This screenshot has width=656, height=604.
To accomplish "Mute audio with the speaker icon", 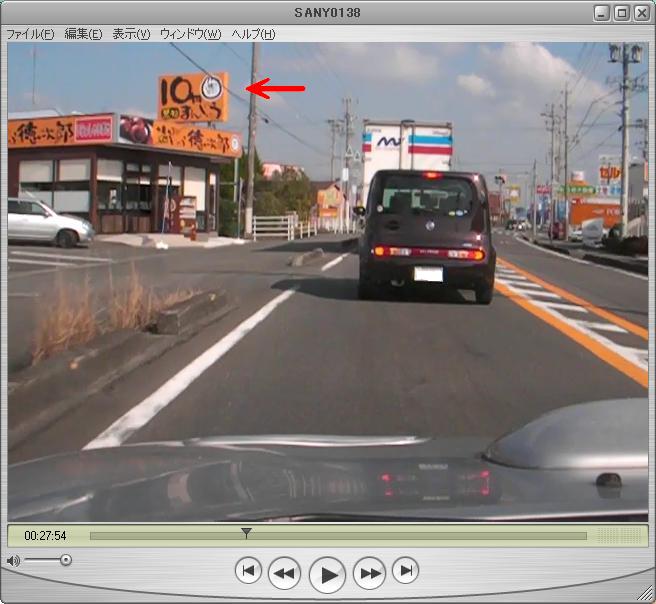I will point(13,561).
